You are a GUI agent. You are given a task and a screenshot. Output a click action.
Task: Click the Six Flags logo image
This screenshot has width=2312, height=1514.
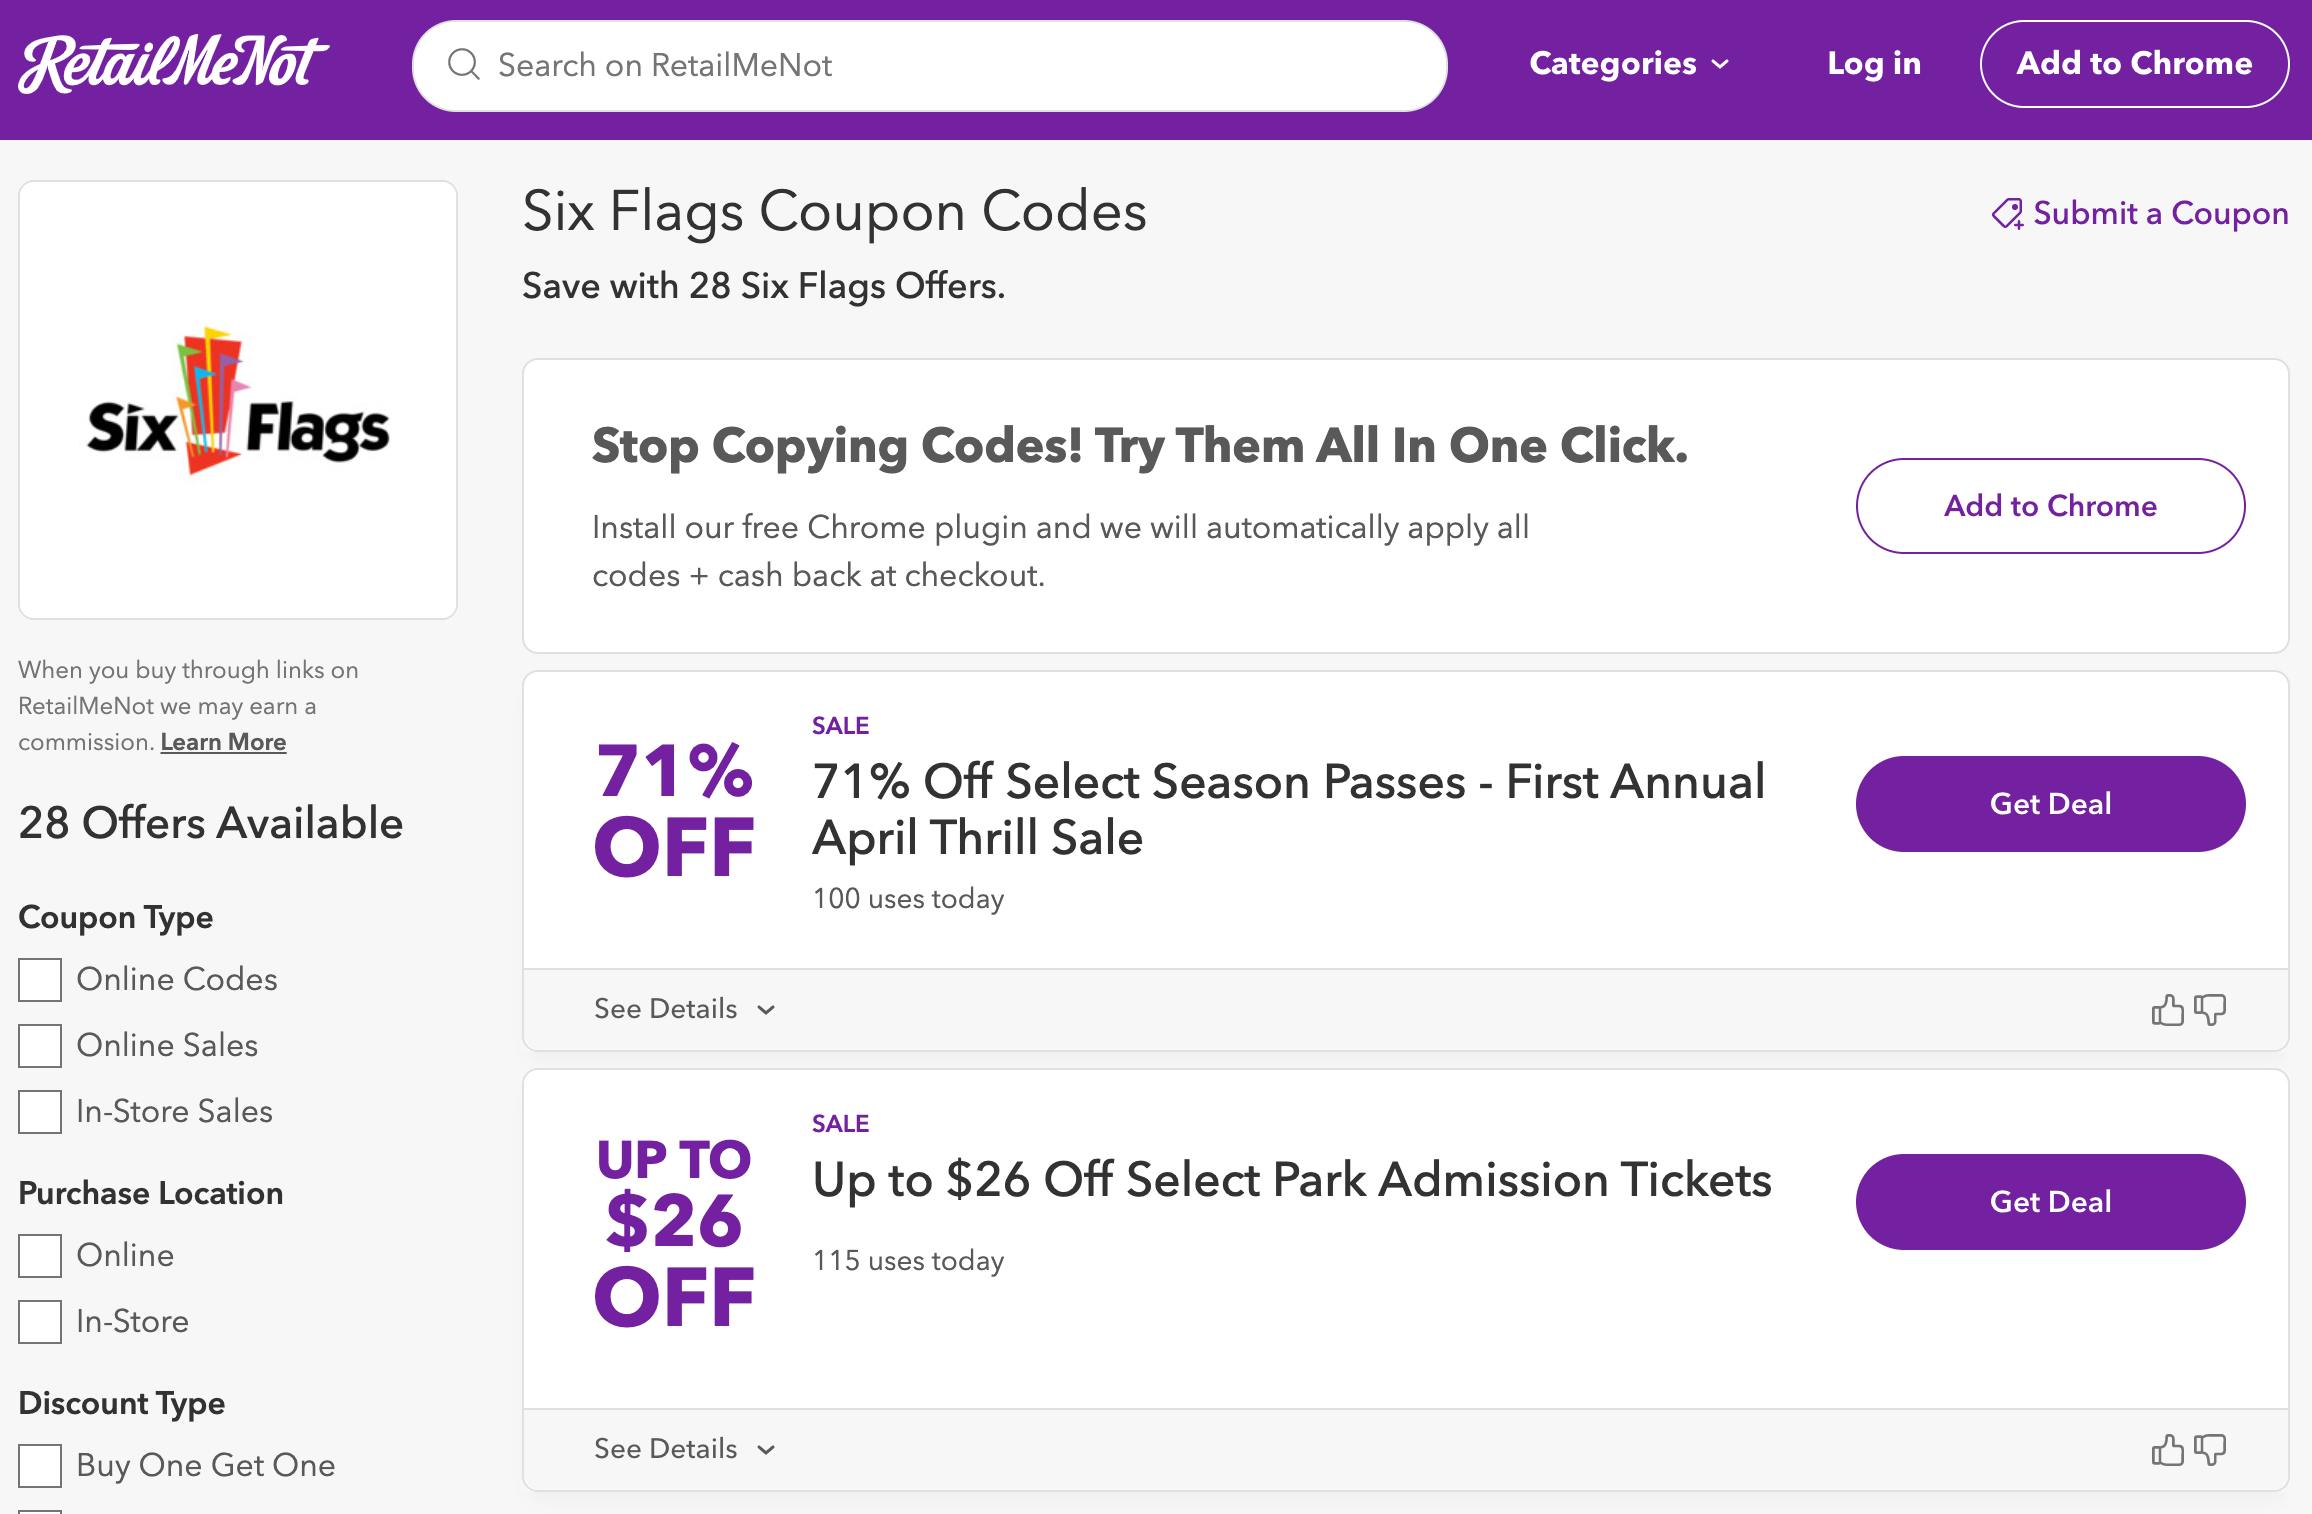pyautogui.click(x=238, y=400)
